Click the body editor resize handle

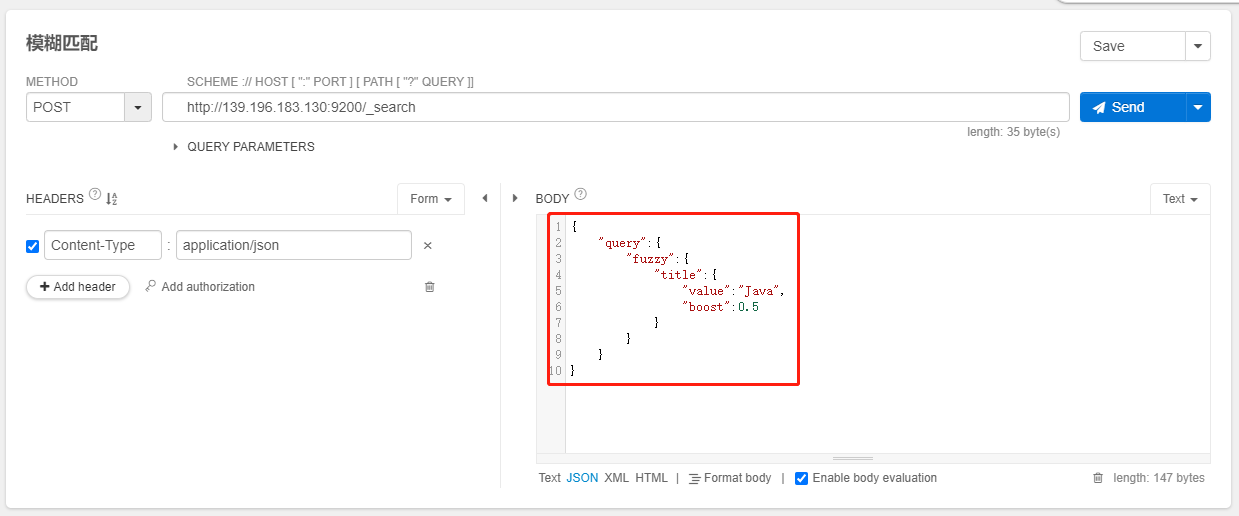[x=853, y=458]
